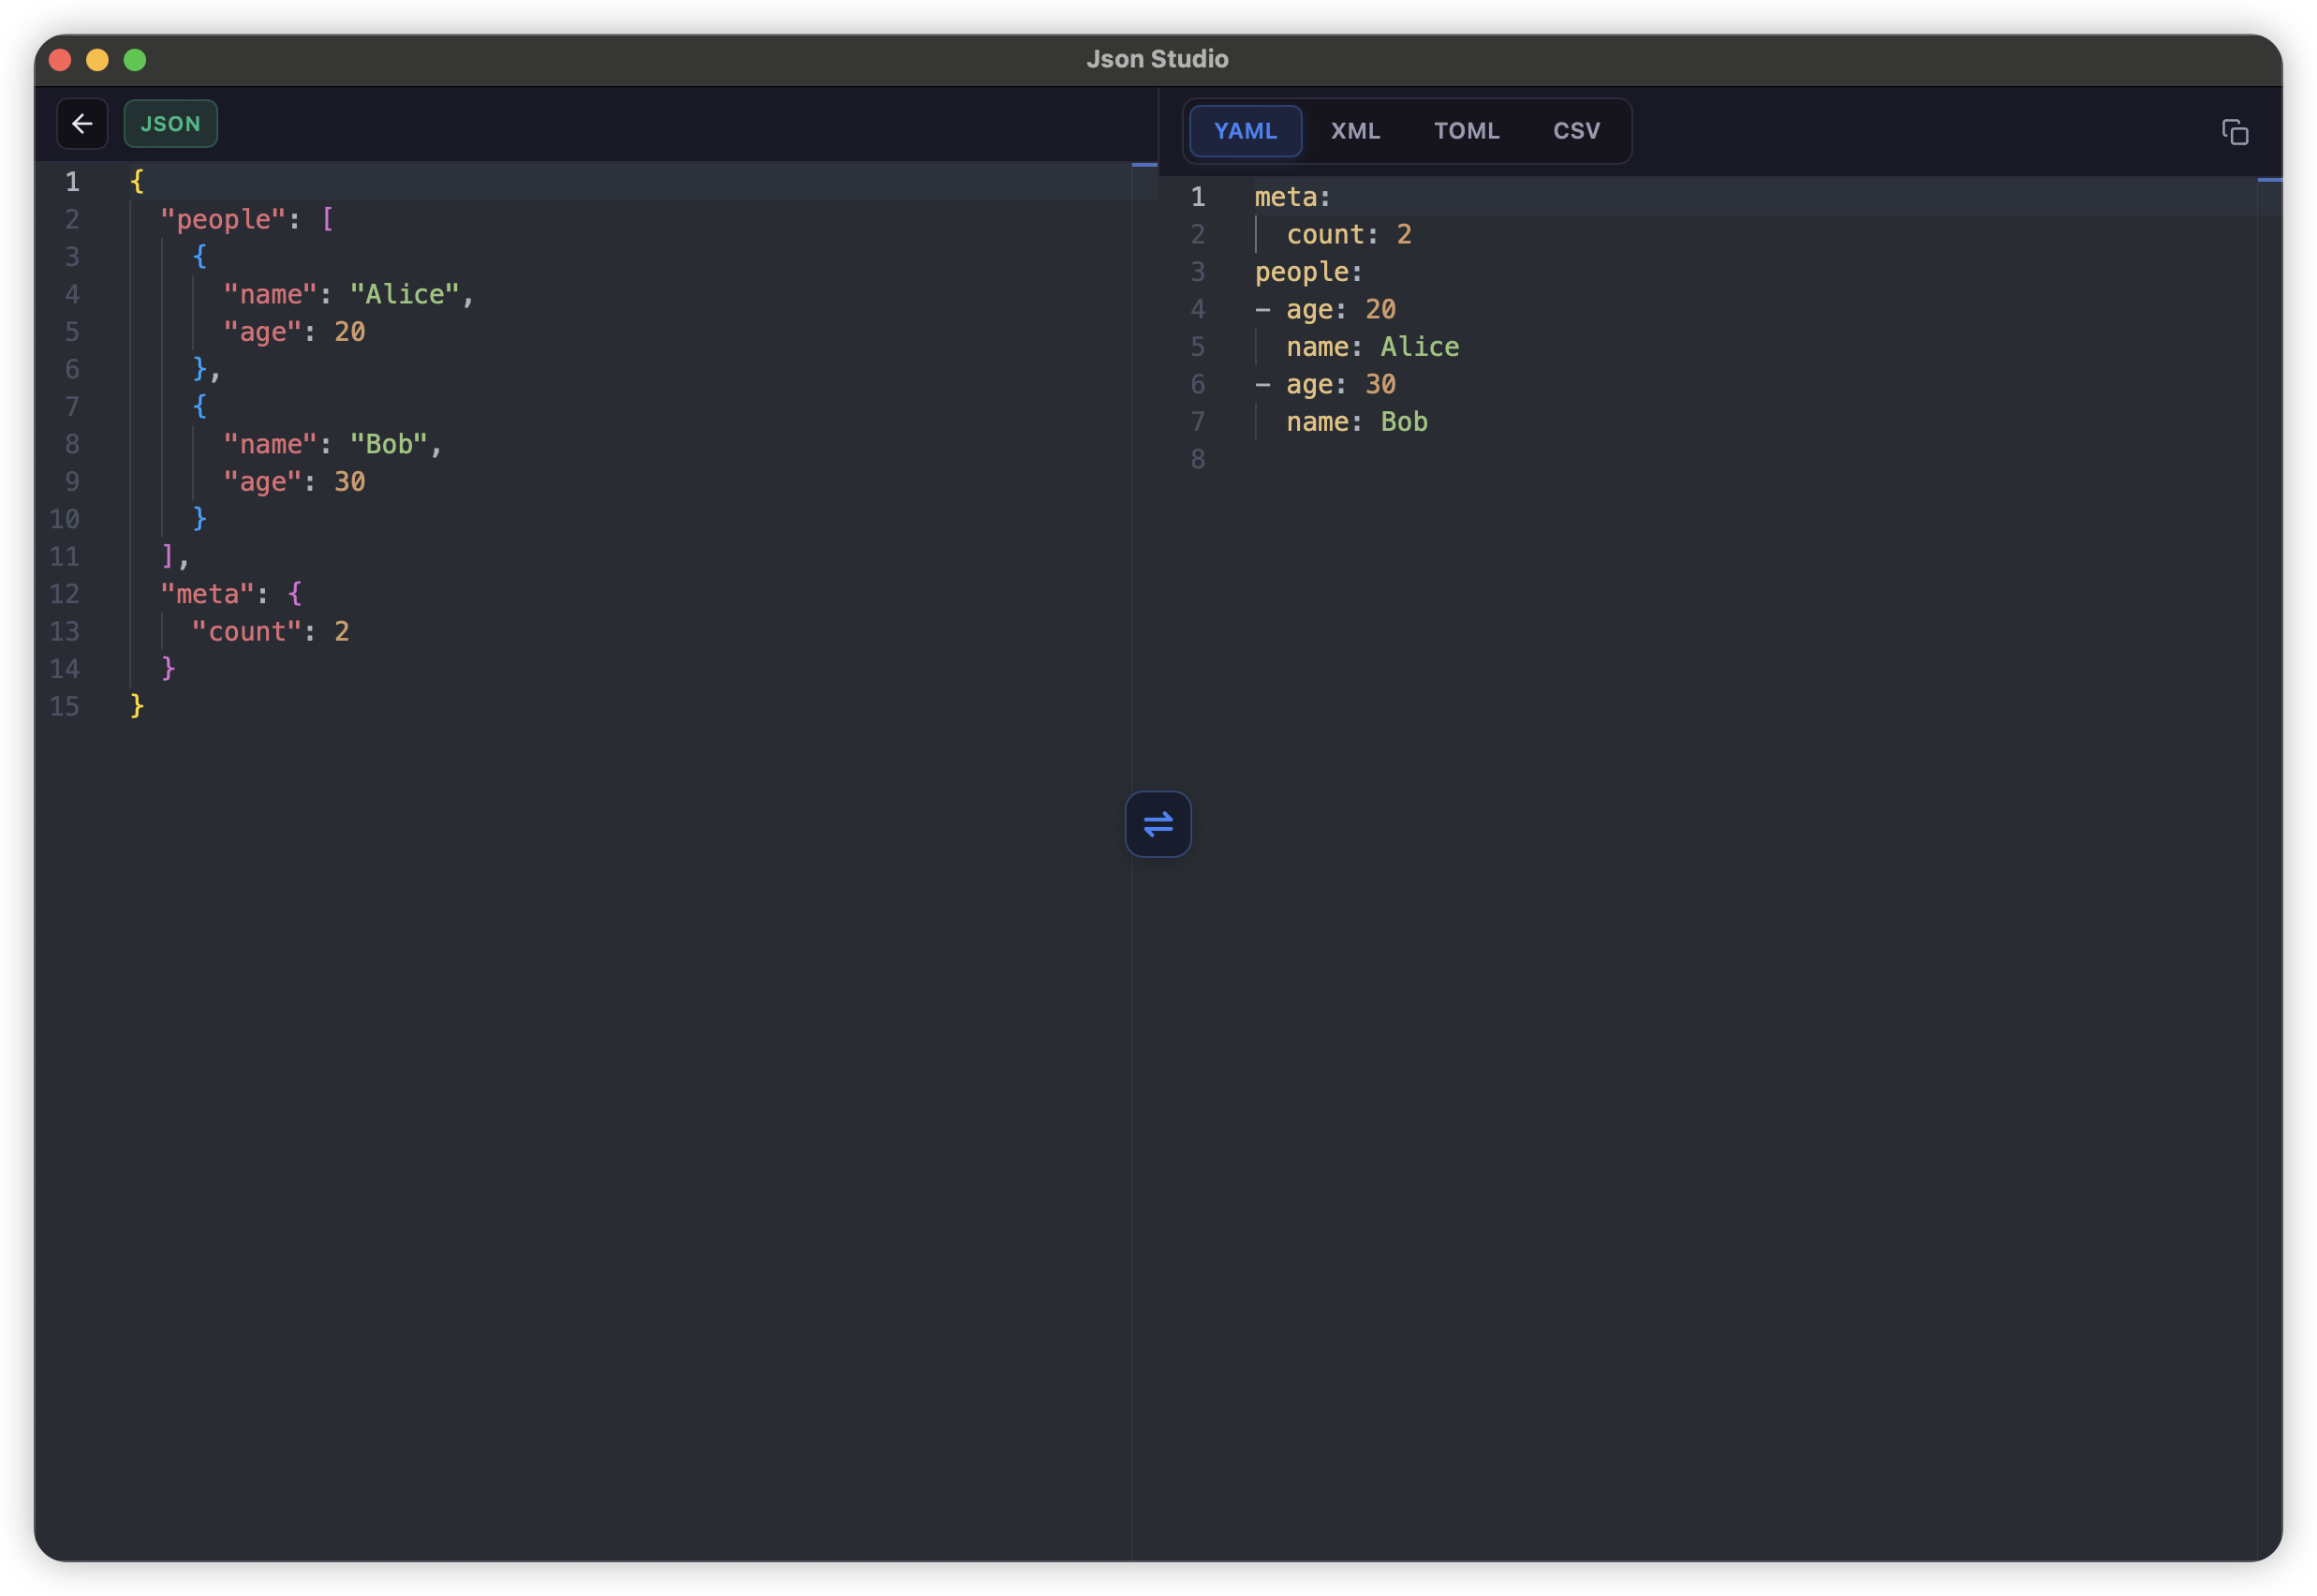Click the green JSON label in toolbar
Screen dimensions: 2317x1596
coord(170,123)
